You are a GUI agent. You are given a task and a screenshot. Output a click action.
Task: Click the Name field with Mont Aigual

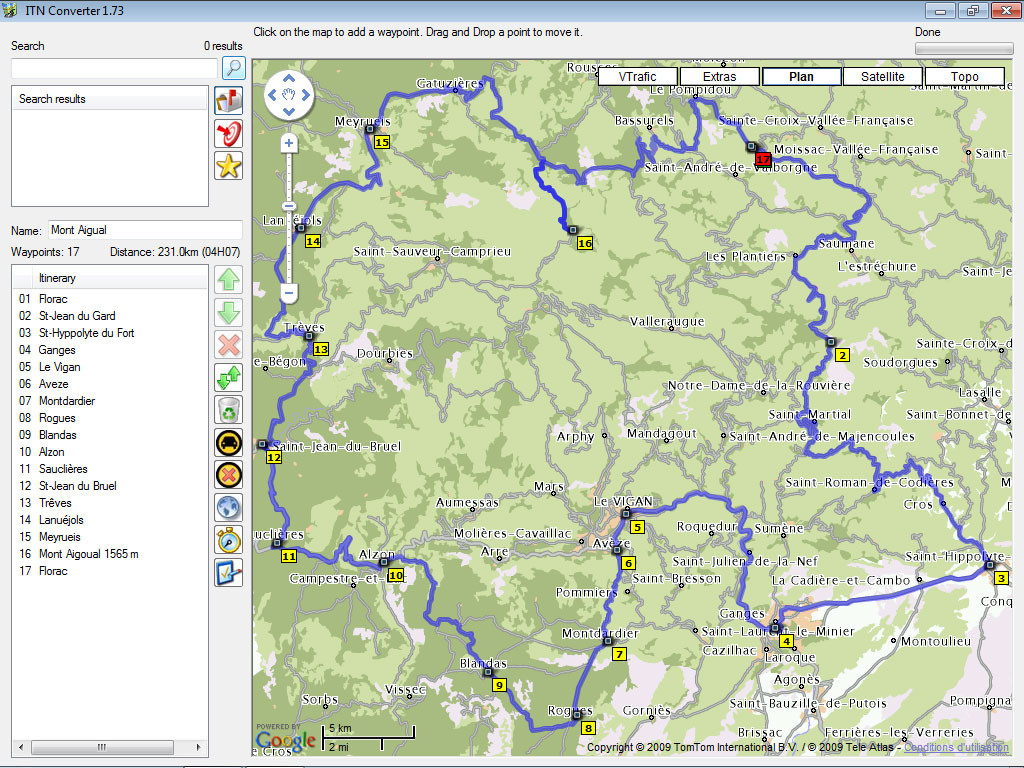[x=145, y=230]
